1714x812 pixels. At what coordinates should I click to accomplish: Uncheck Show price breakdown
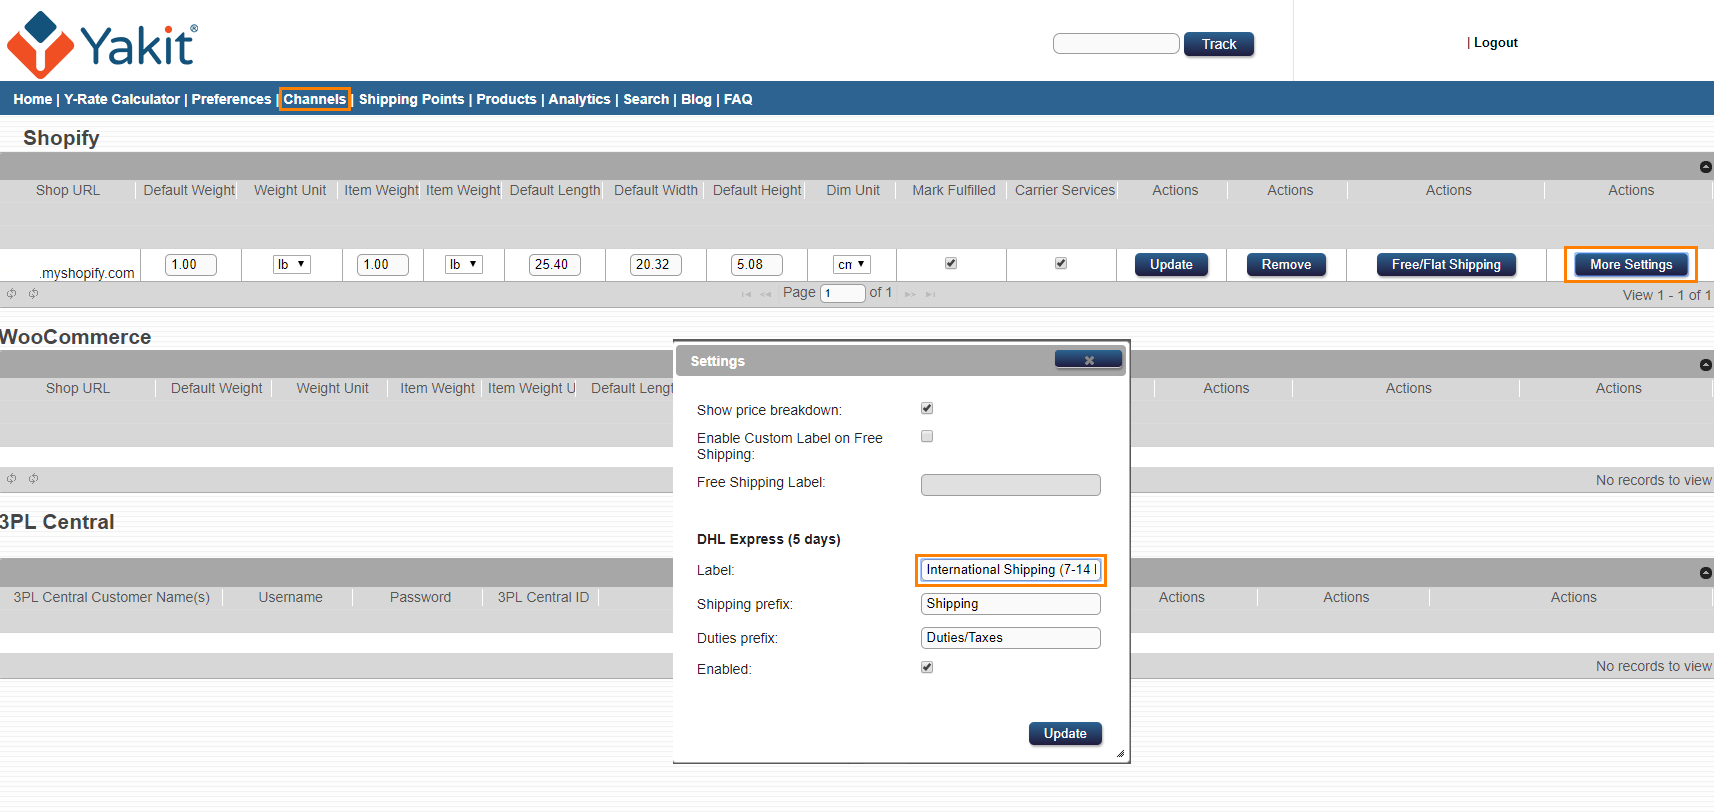pyautogui.click(x=927, y=408)
